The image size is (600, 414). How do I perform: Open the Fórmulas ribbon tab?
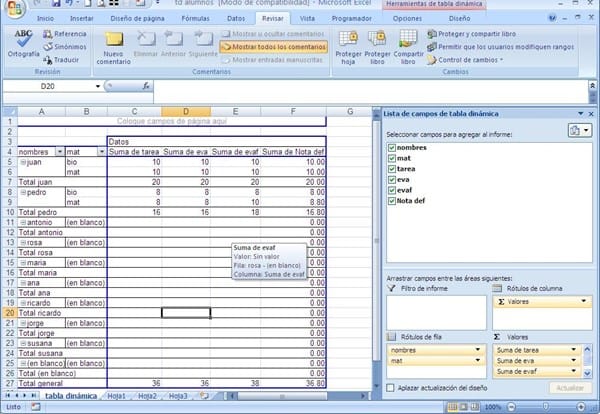(195, 18)
